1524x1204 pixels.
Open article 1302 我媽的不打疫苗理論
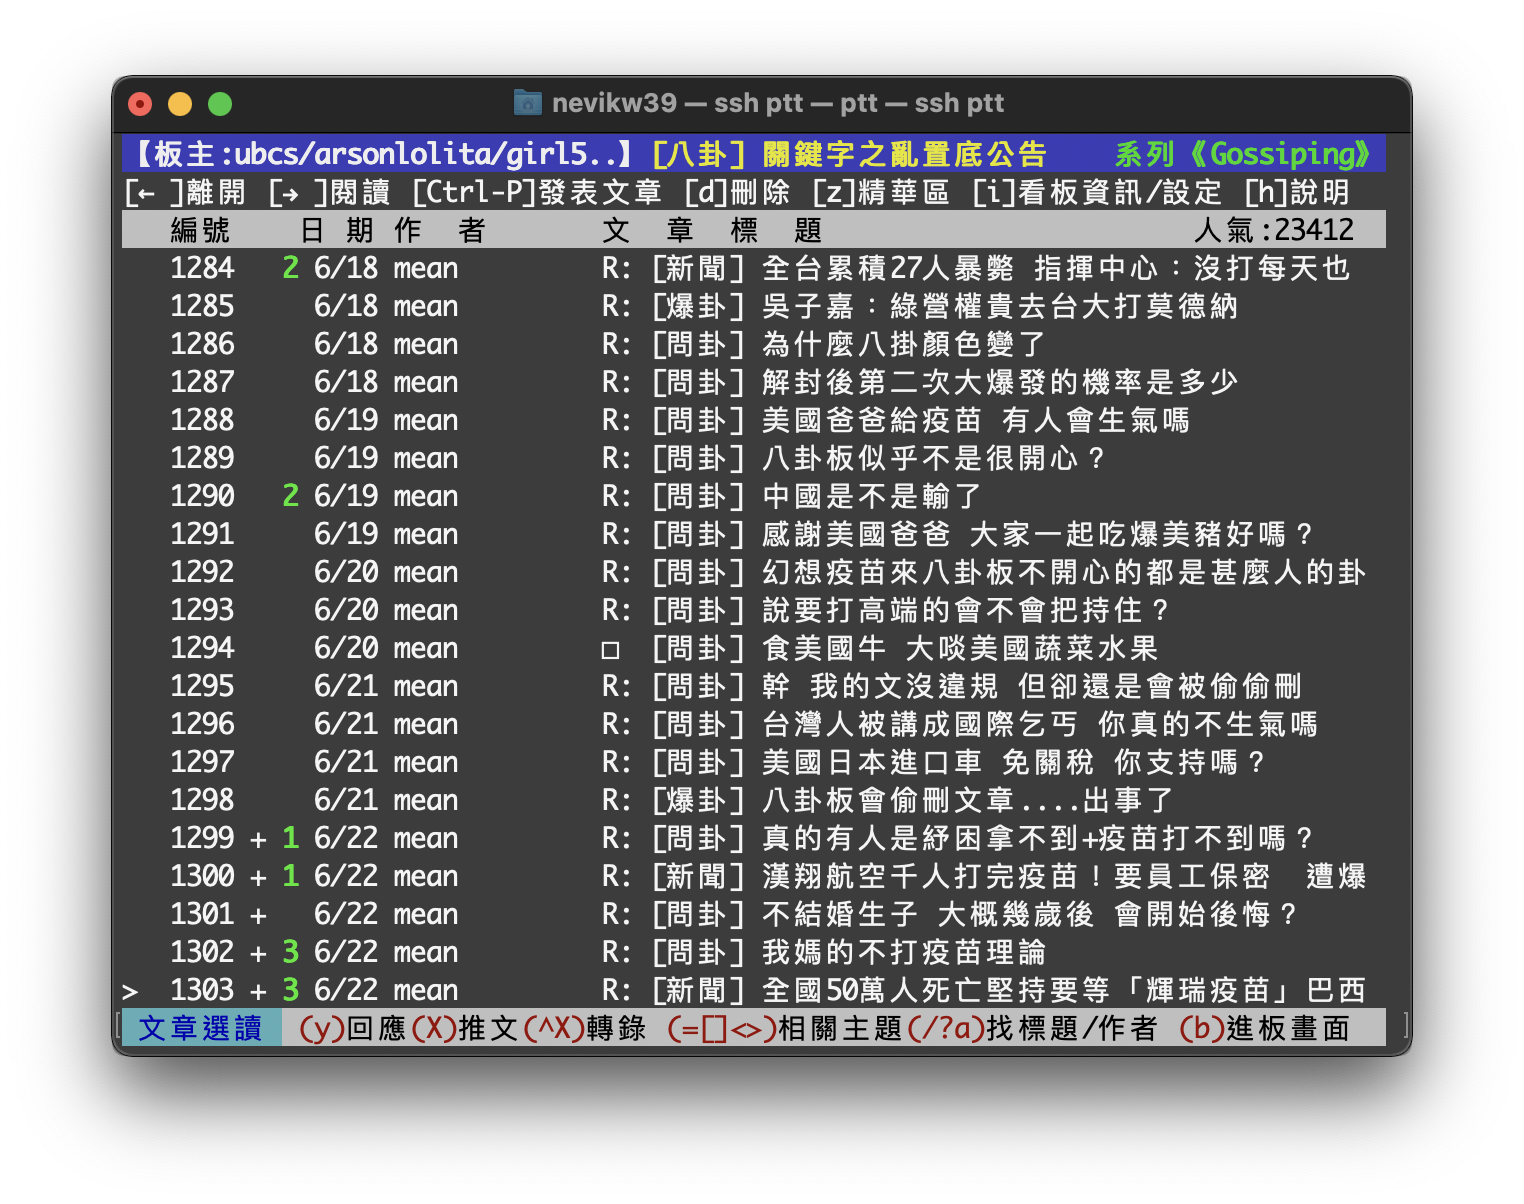click(x=754, y=952)
